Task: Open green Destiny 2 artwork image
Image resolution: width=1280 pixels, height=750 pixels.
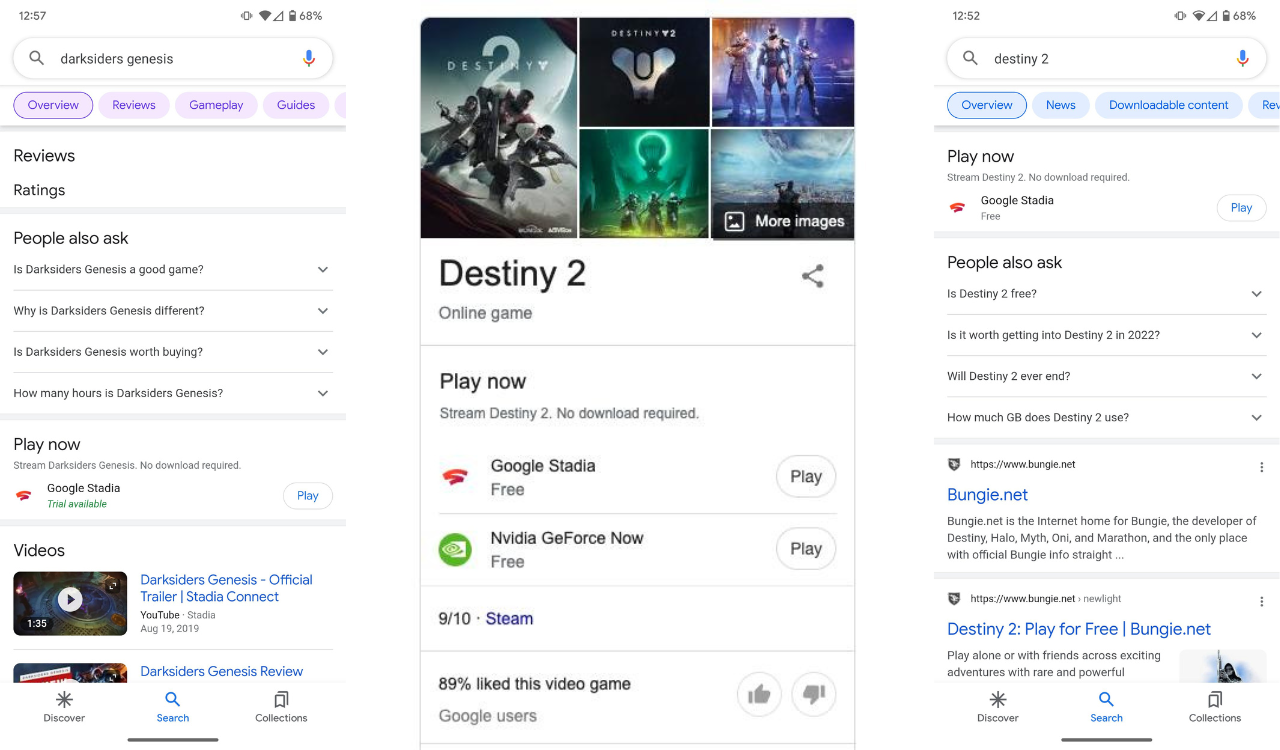Action: pos(644,184)
